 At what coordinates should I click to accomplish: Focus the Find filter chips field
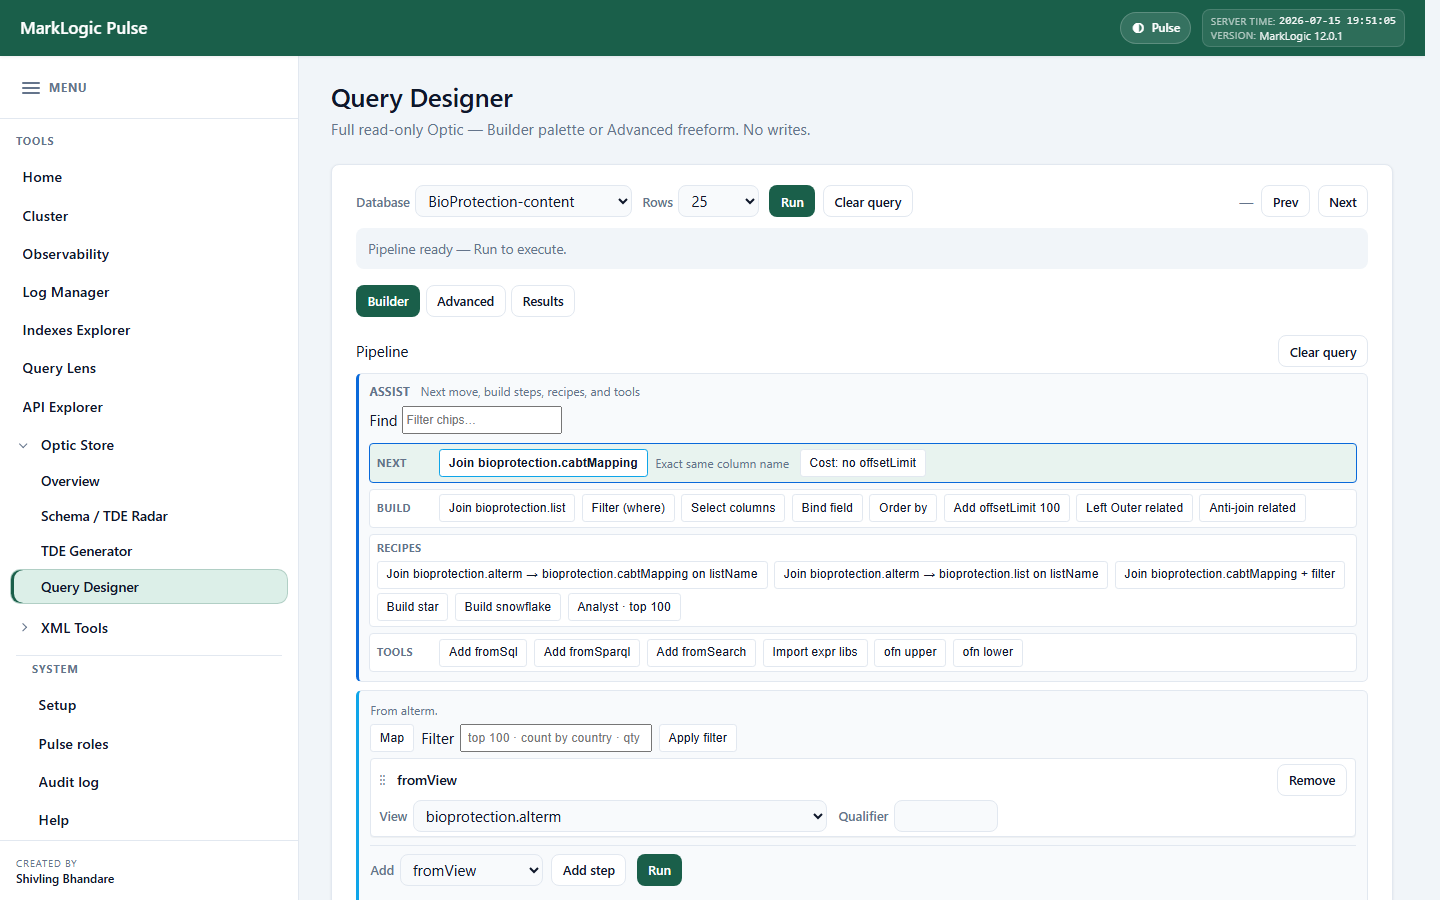[x=482, y=420]
